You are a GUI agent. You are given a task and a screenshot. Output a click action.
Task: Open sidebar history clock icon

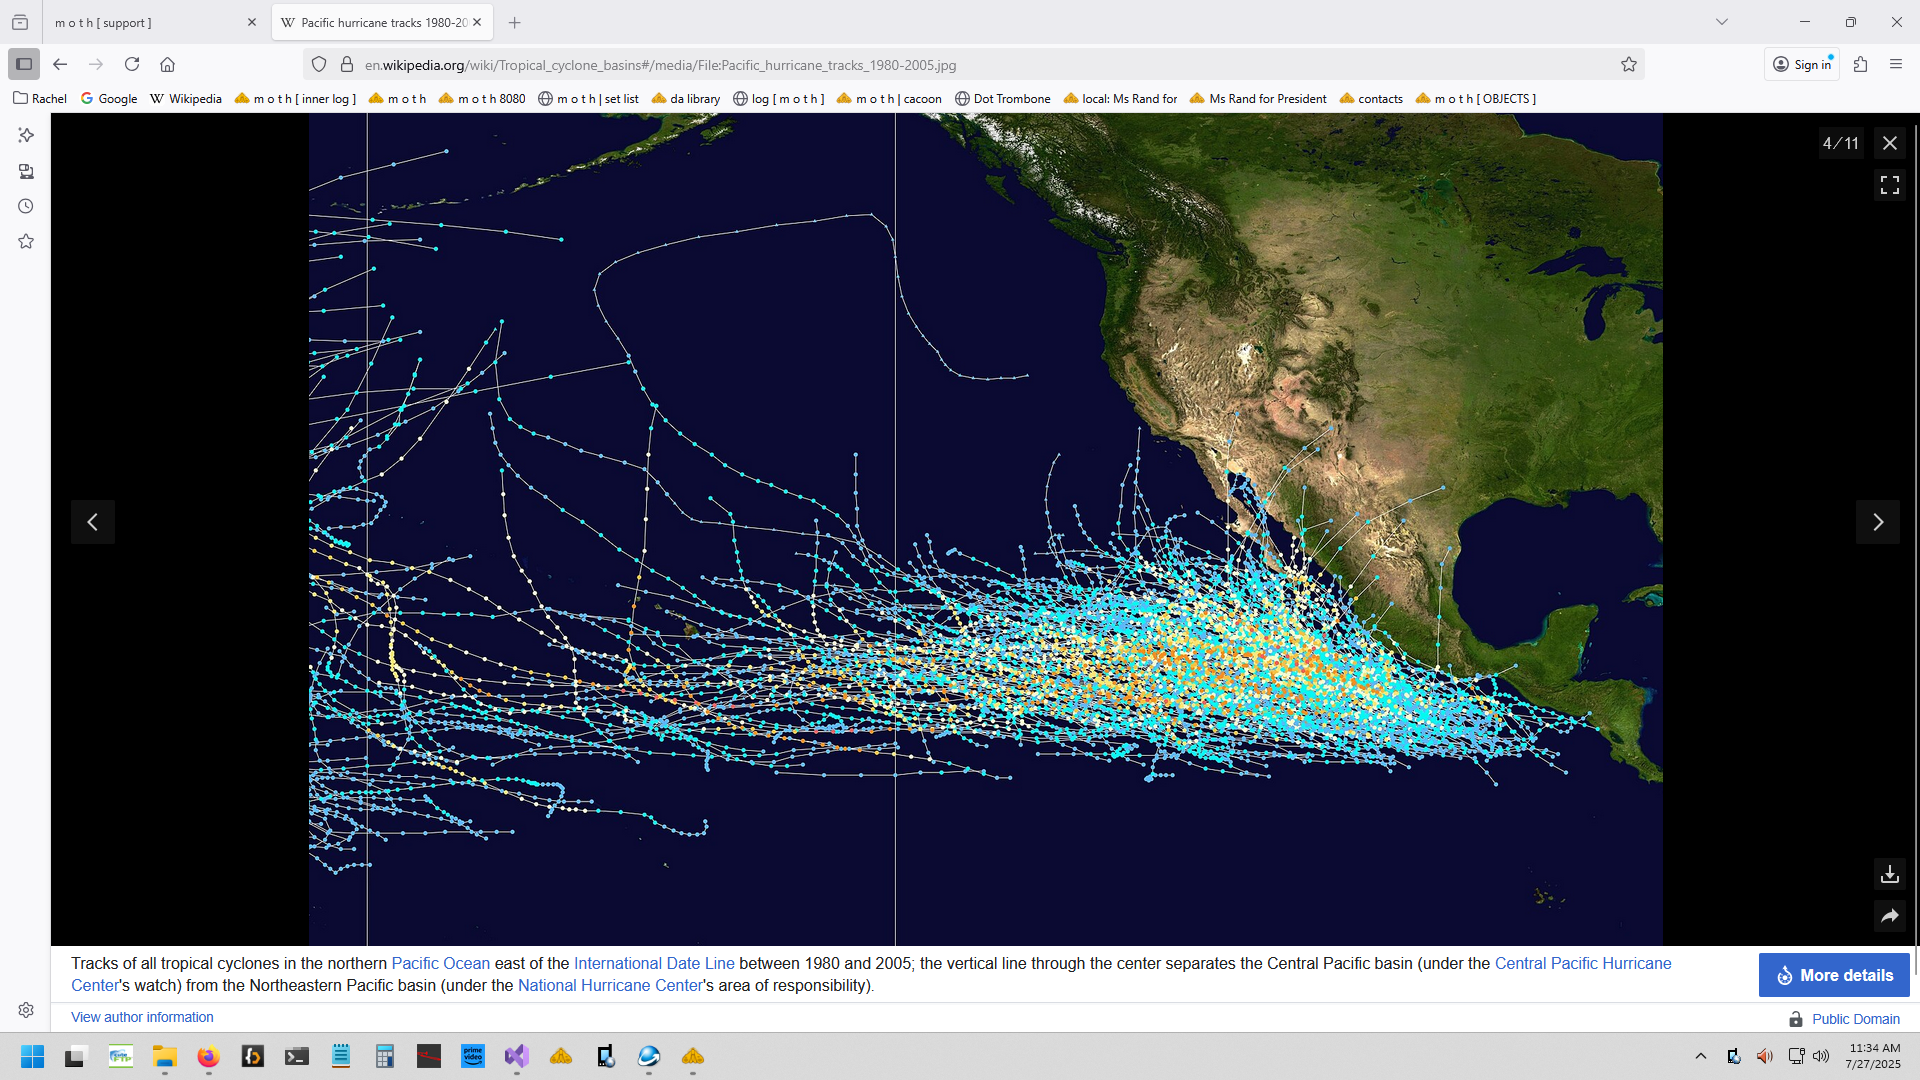point(26,206)
